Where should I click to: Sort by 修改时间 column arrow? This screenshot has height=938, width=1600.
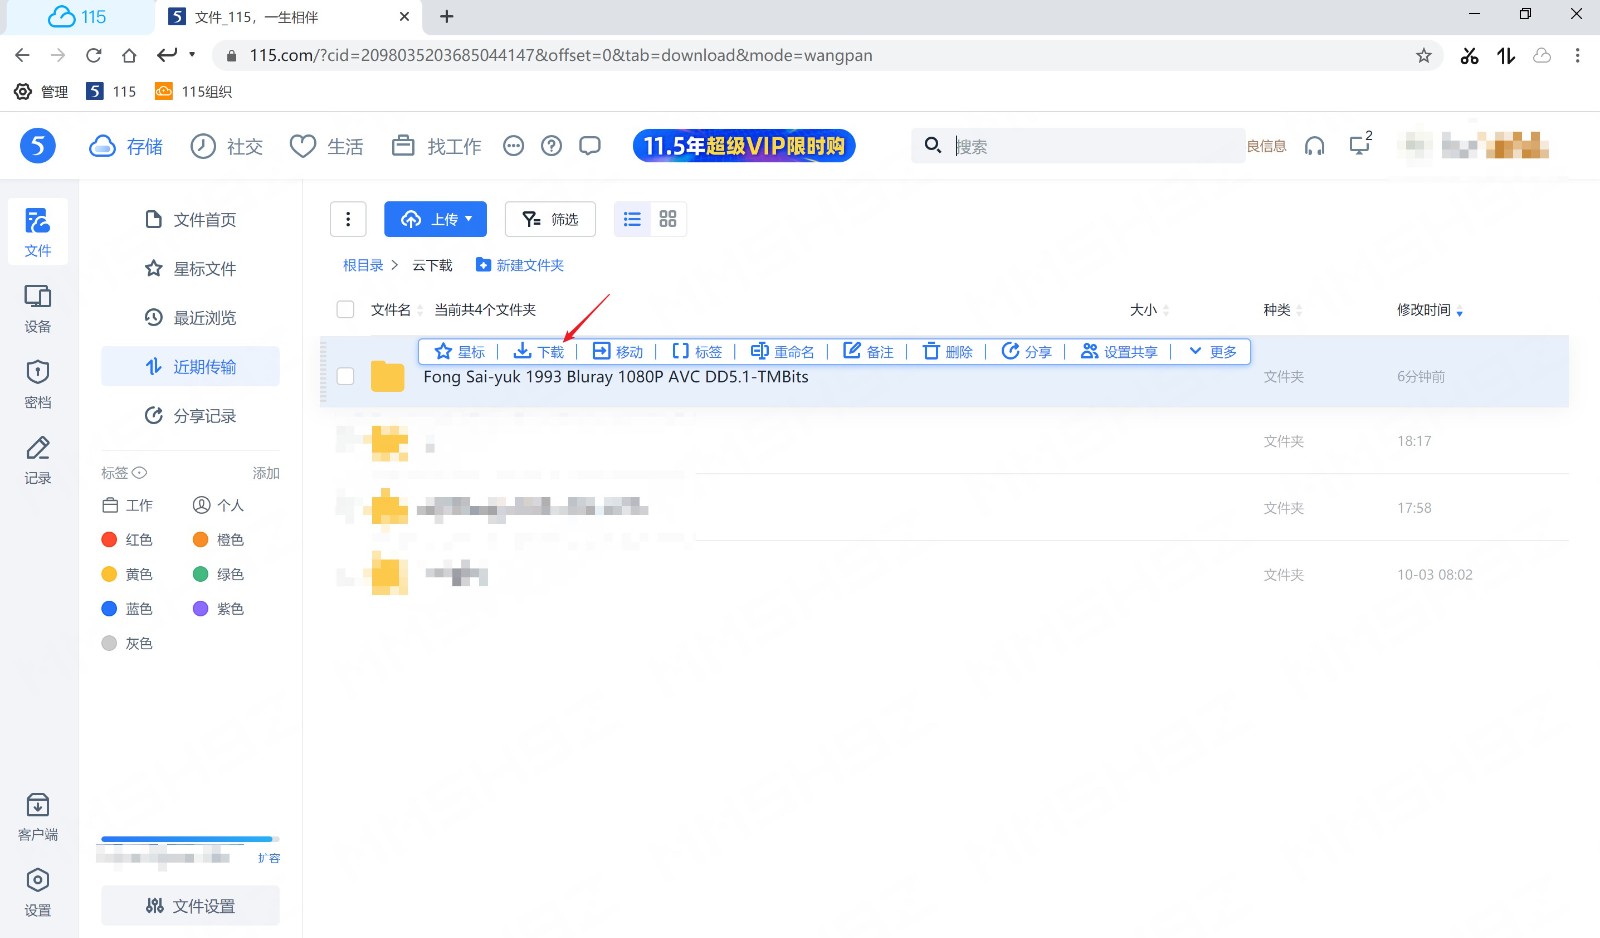pyautogui.click(x=1459, y=312)
